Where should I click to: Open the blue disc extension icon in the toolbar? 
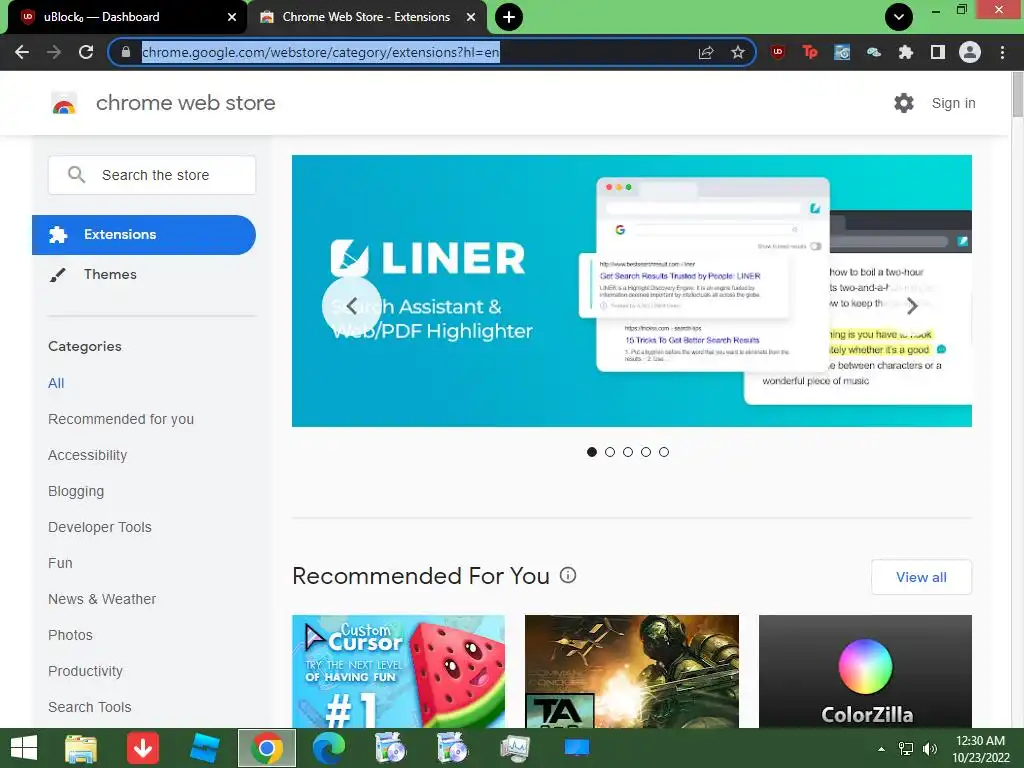click(x=842, y=52)
